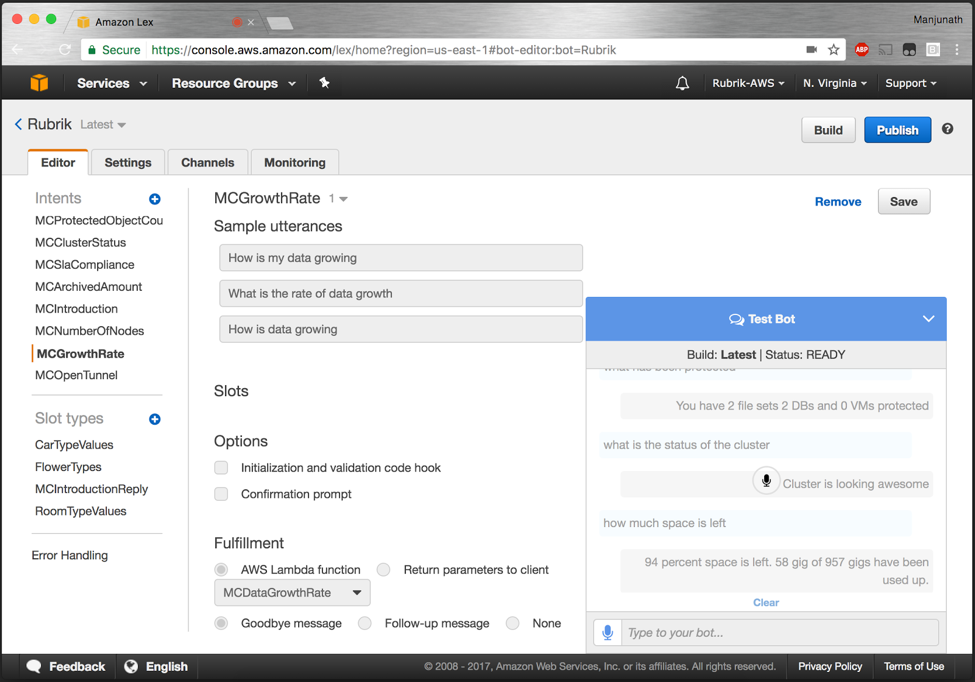Go back using the chevron beside Rubrik
Viewport: 975px width, 682px height.
pos(19,124)
